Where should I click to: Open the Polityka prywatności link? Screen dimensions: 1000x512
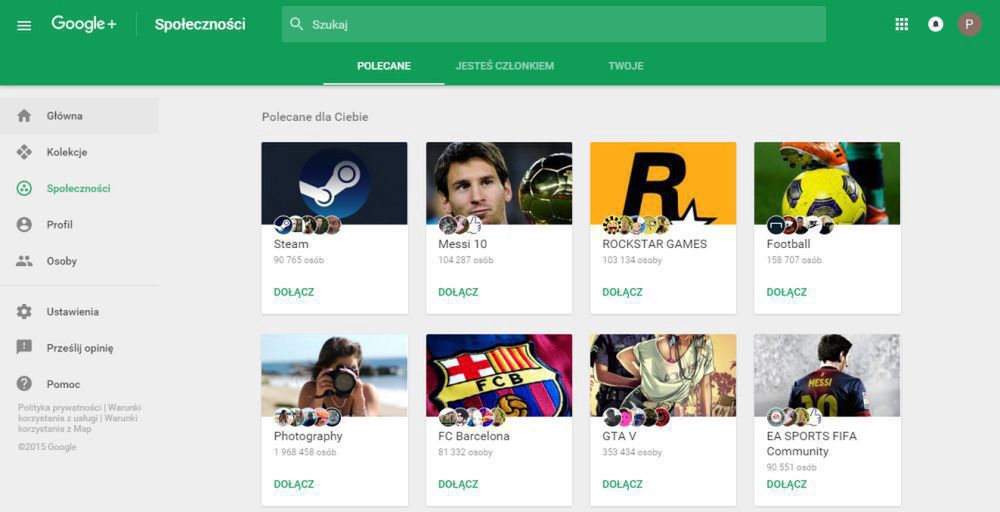pyautogui.click(x=60, y=407)
